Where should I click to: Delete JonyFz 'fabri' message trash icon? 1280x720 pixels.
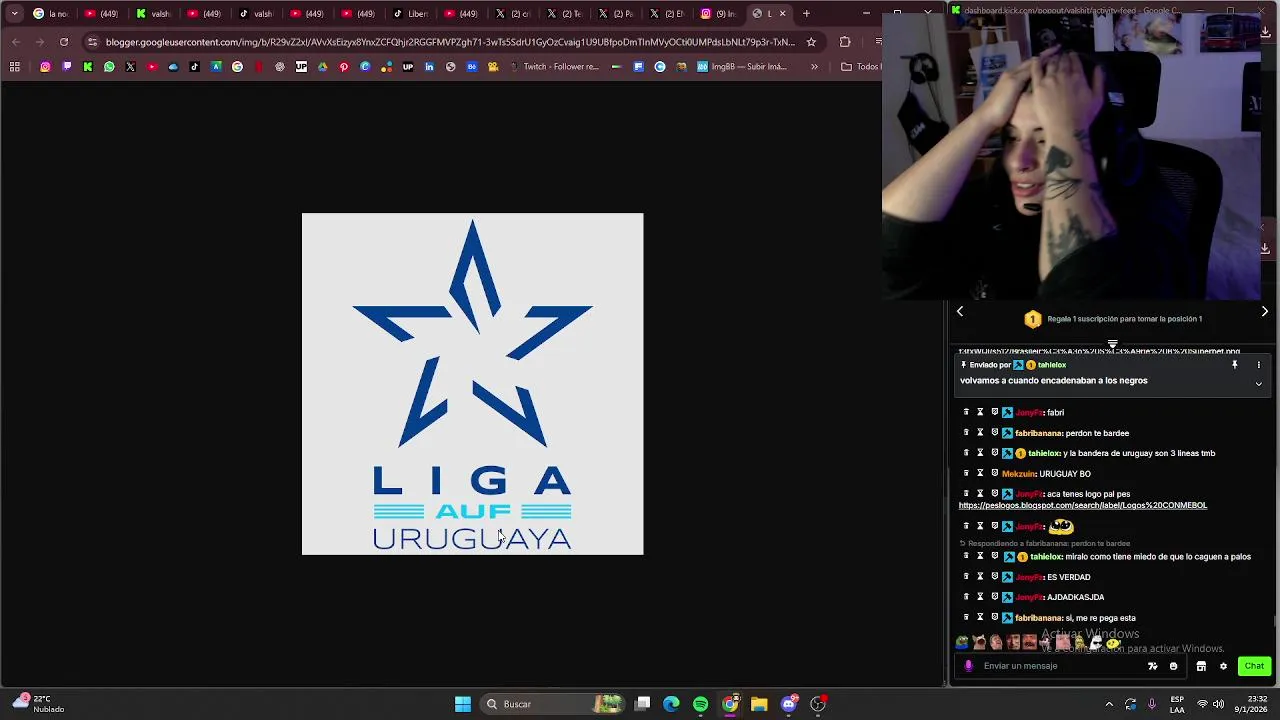(x=966, y=412)
